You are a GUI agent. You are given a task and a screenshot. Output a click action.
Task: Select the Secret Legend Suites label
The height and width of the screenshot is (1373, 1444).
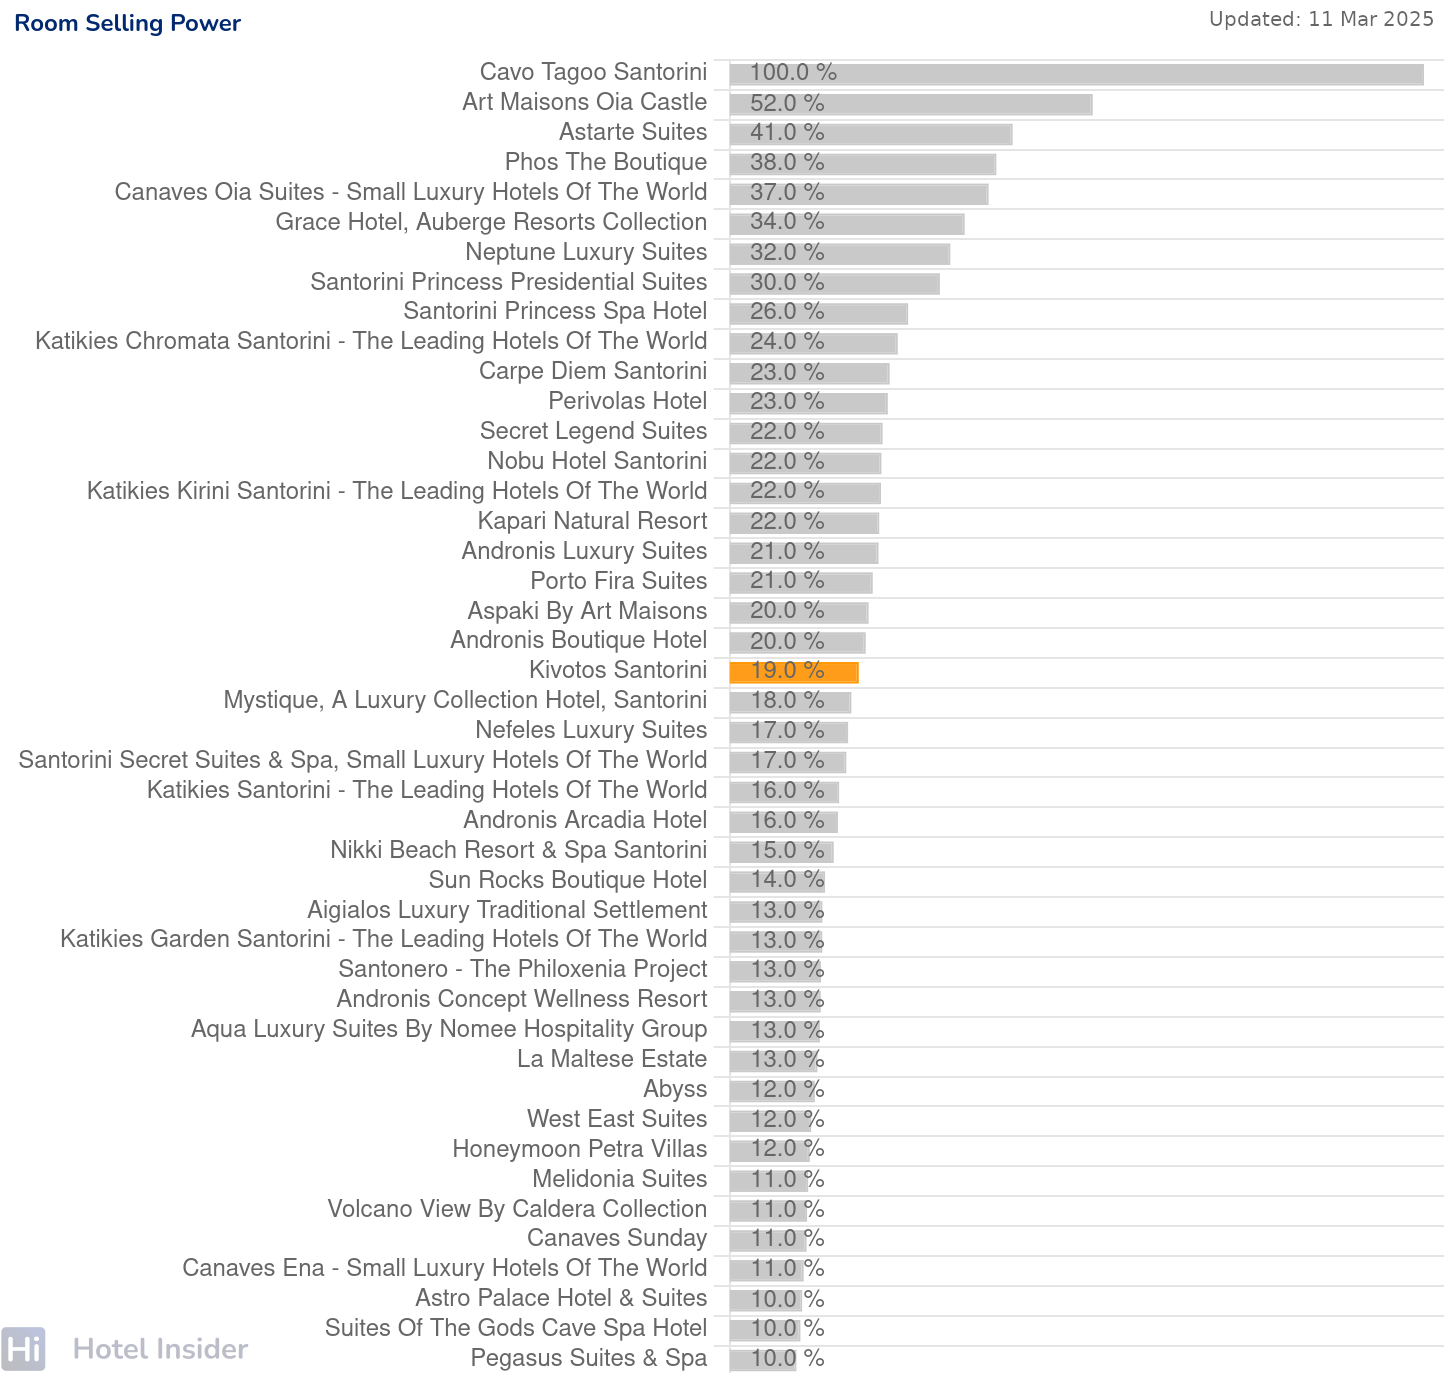coord(593,431)
